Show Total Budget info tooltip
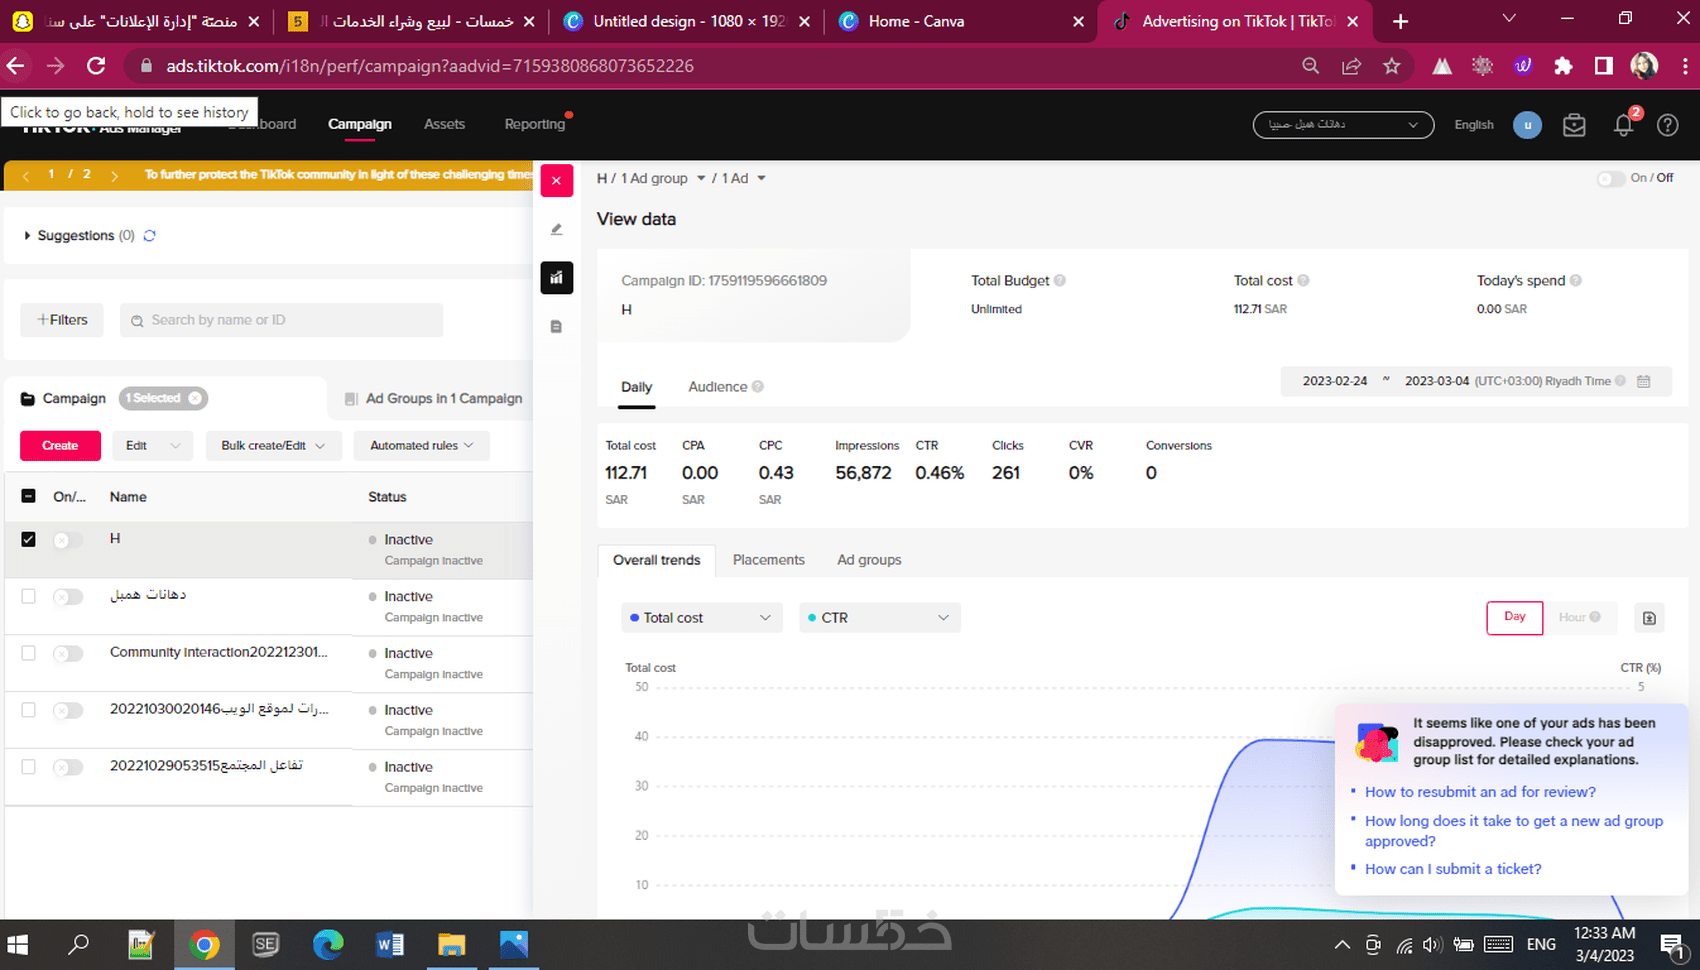Screen dimensions: 1700x970 pyautogui.click(x=1060, y=281)
